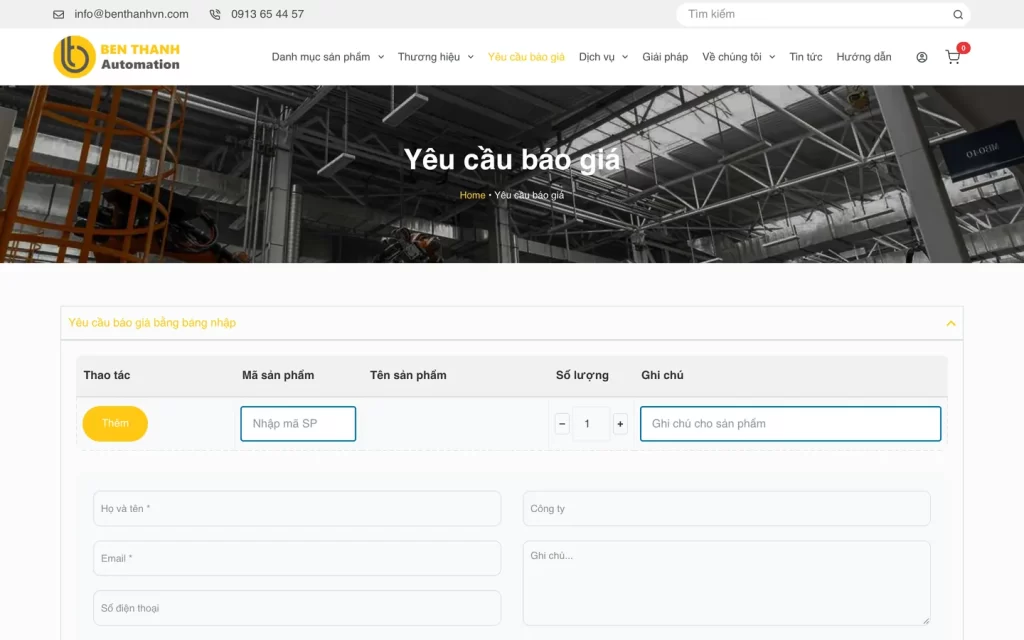Click the yellow Thêm button
Image resolution: width=1024 pixels, height=640 pixels.
tap(115, 423)
